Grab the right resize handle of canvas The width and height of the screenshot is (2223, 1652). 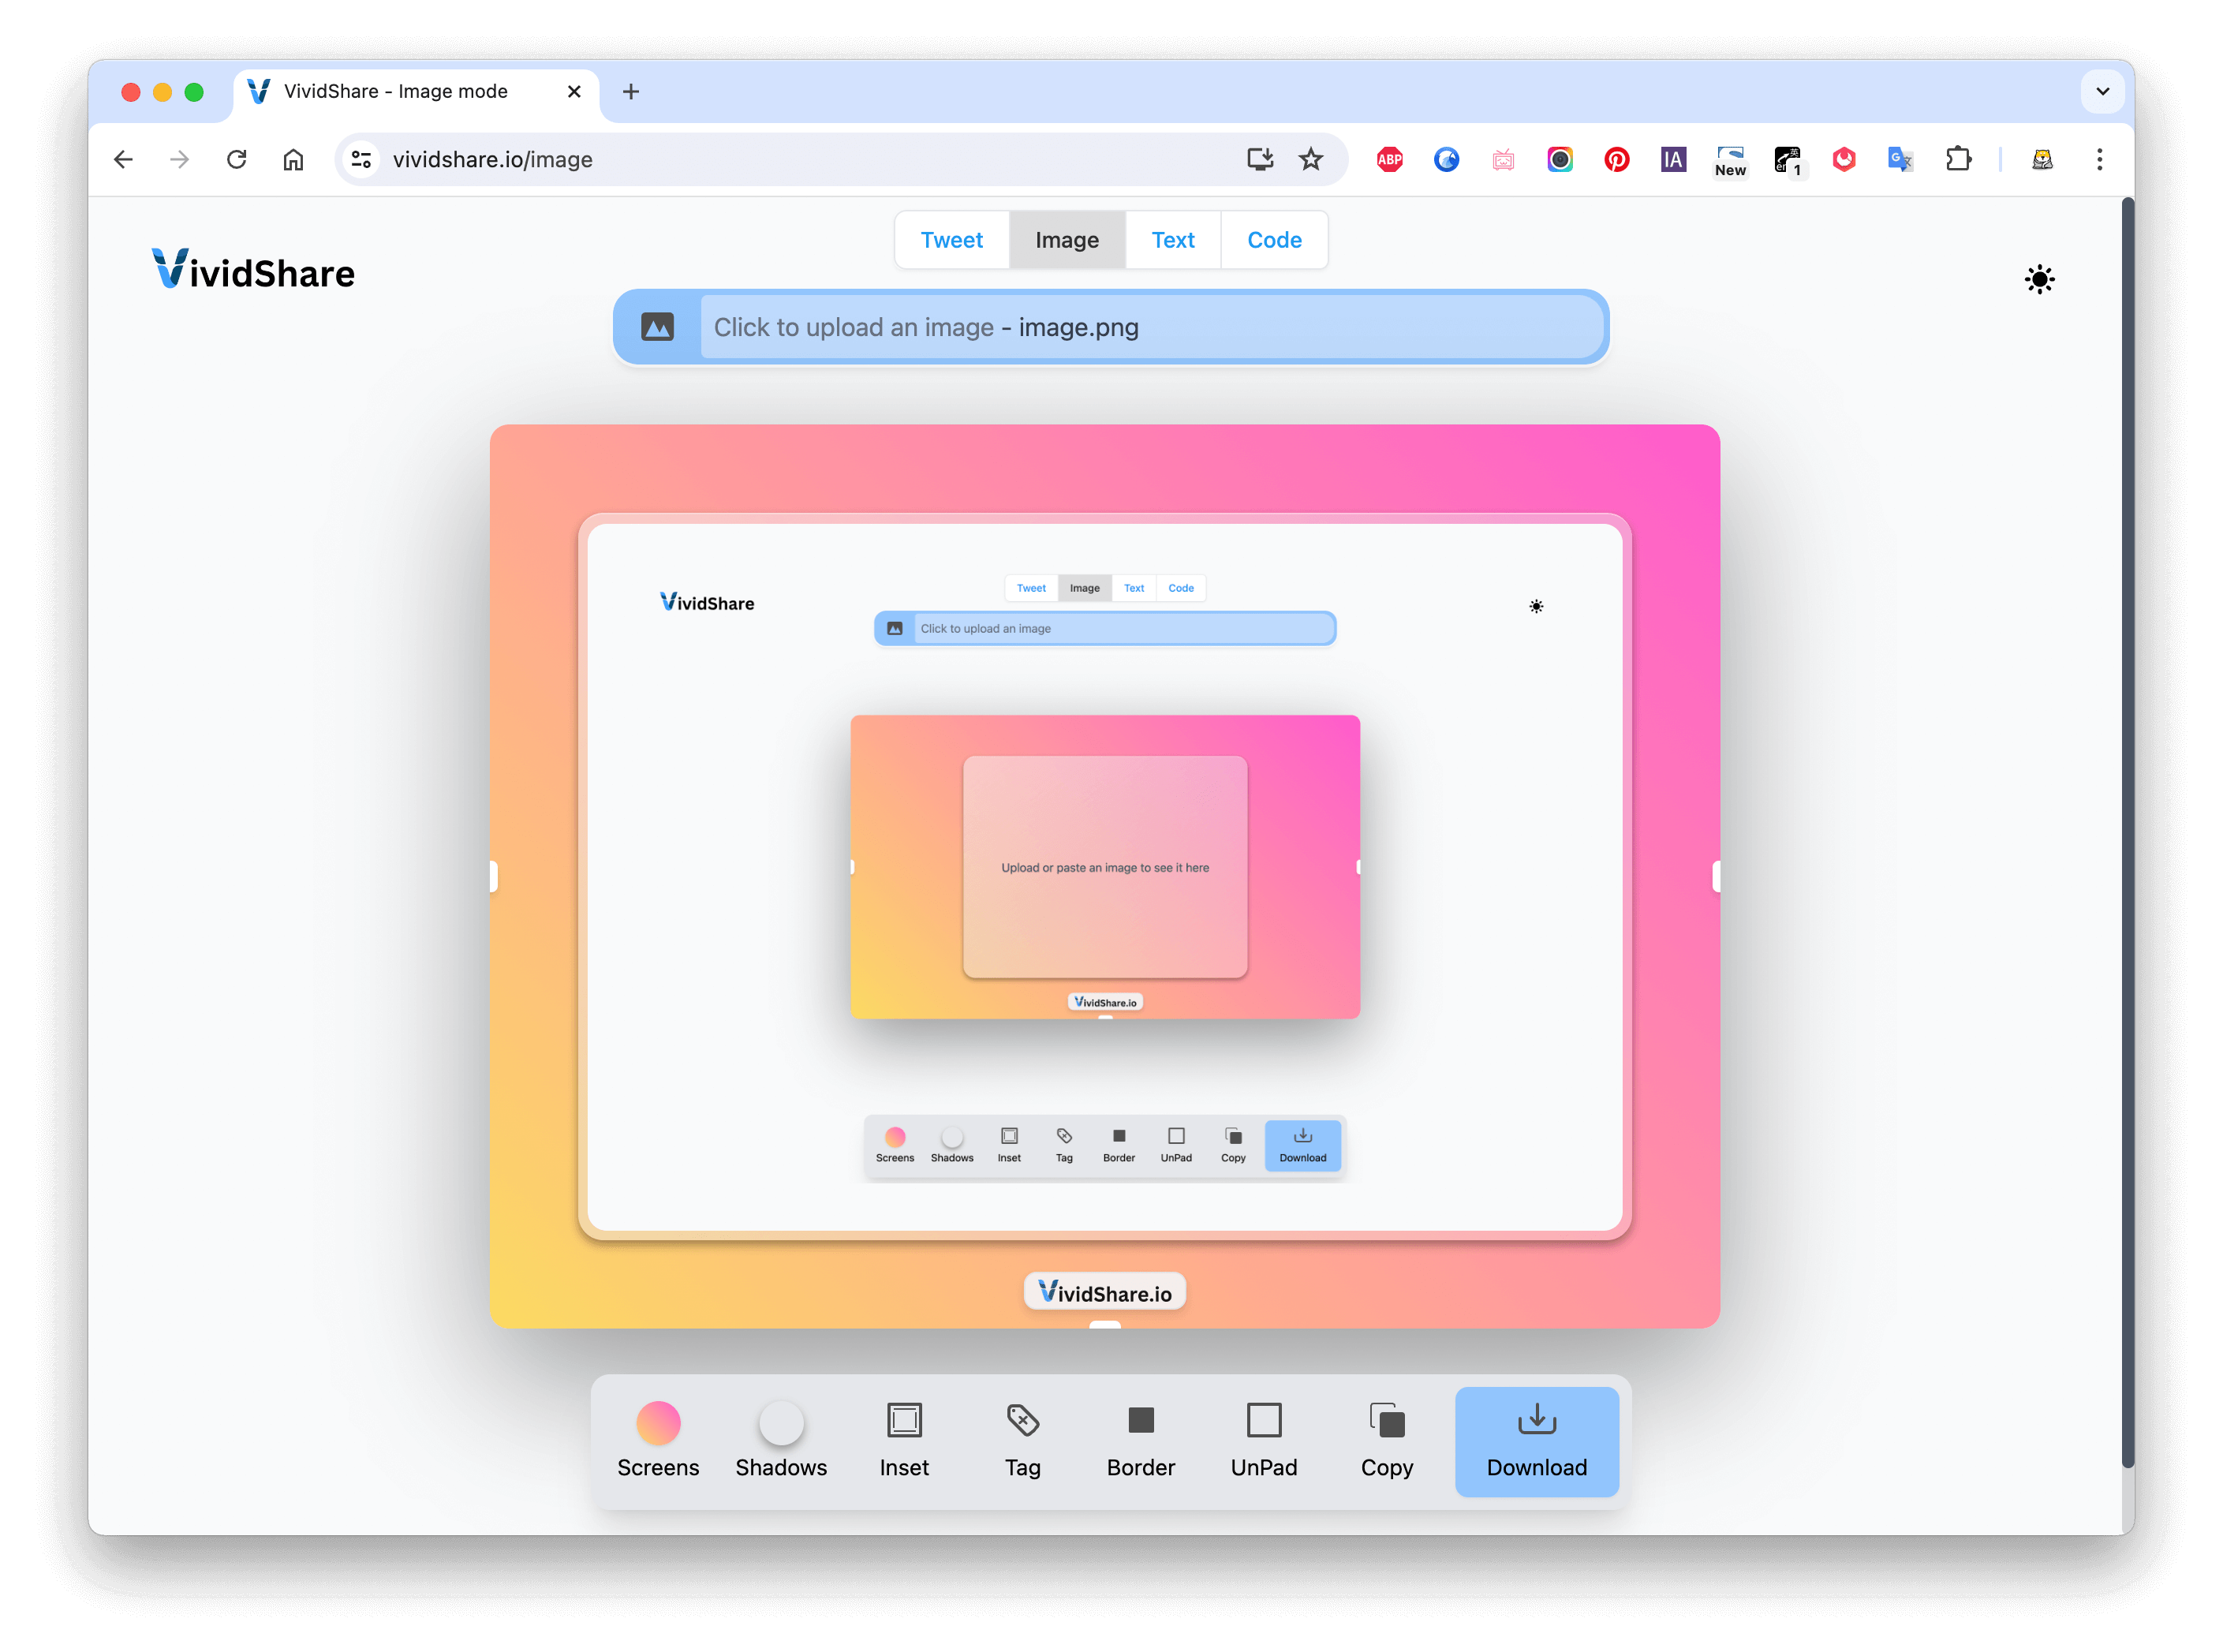[x=1716, y=877]
